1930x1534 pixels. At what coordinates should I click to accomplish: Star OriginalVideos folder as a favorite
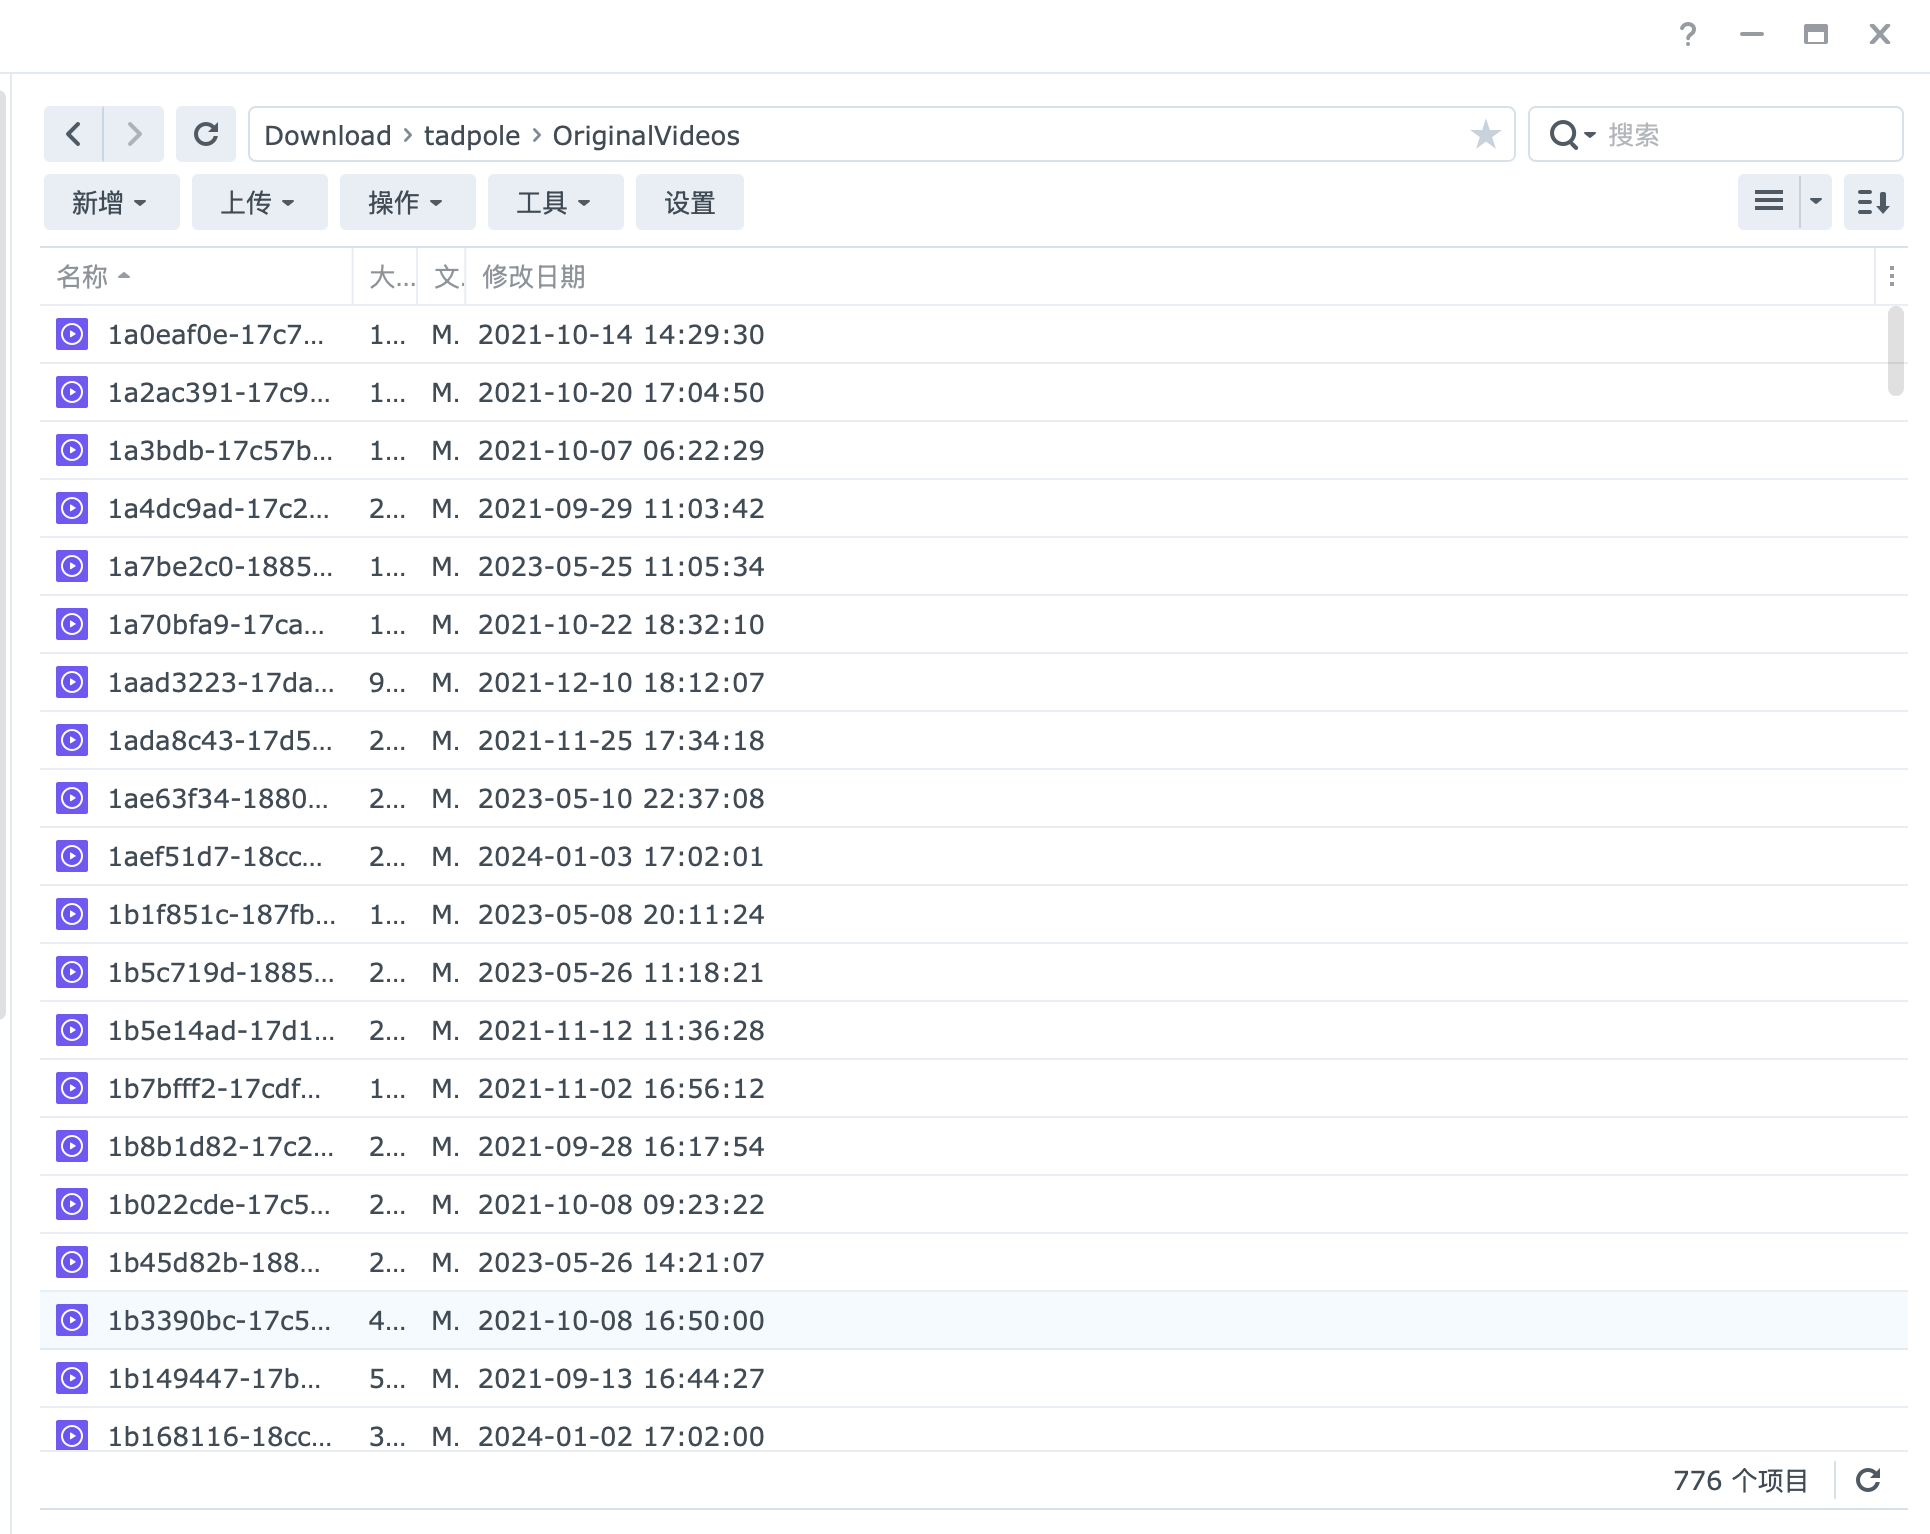[x=1485, y=134]
